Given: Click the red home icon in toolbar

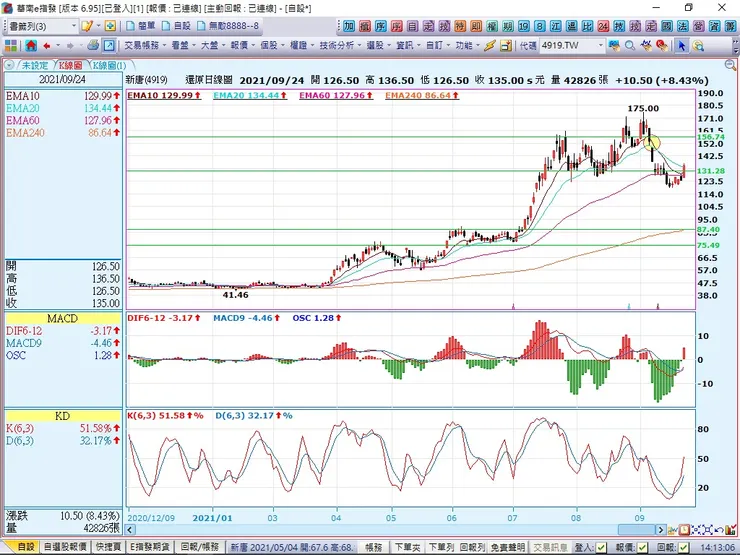Looking at the screenshot, I should [31, 45].
